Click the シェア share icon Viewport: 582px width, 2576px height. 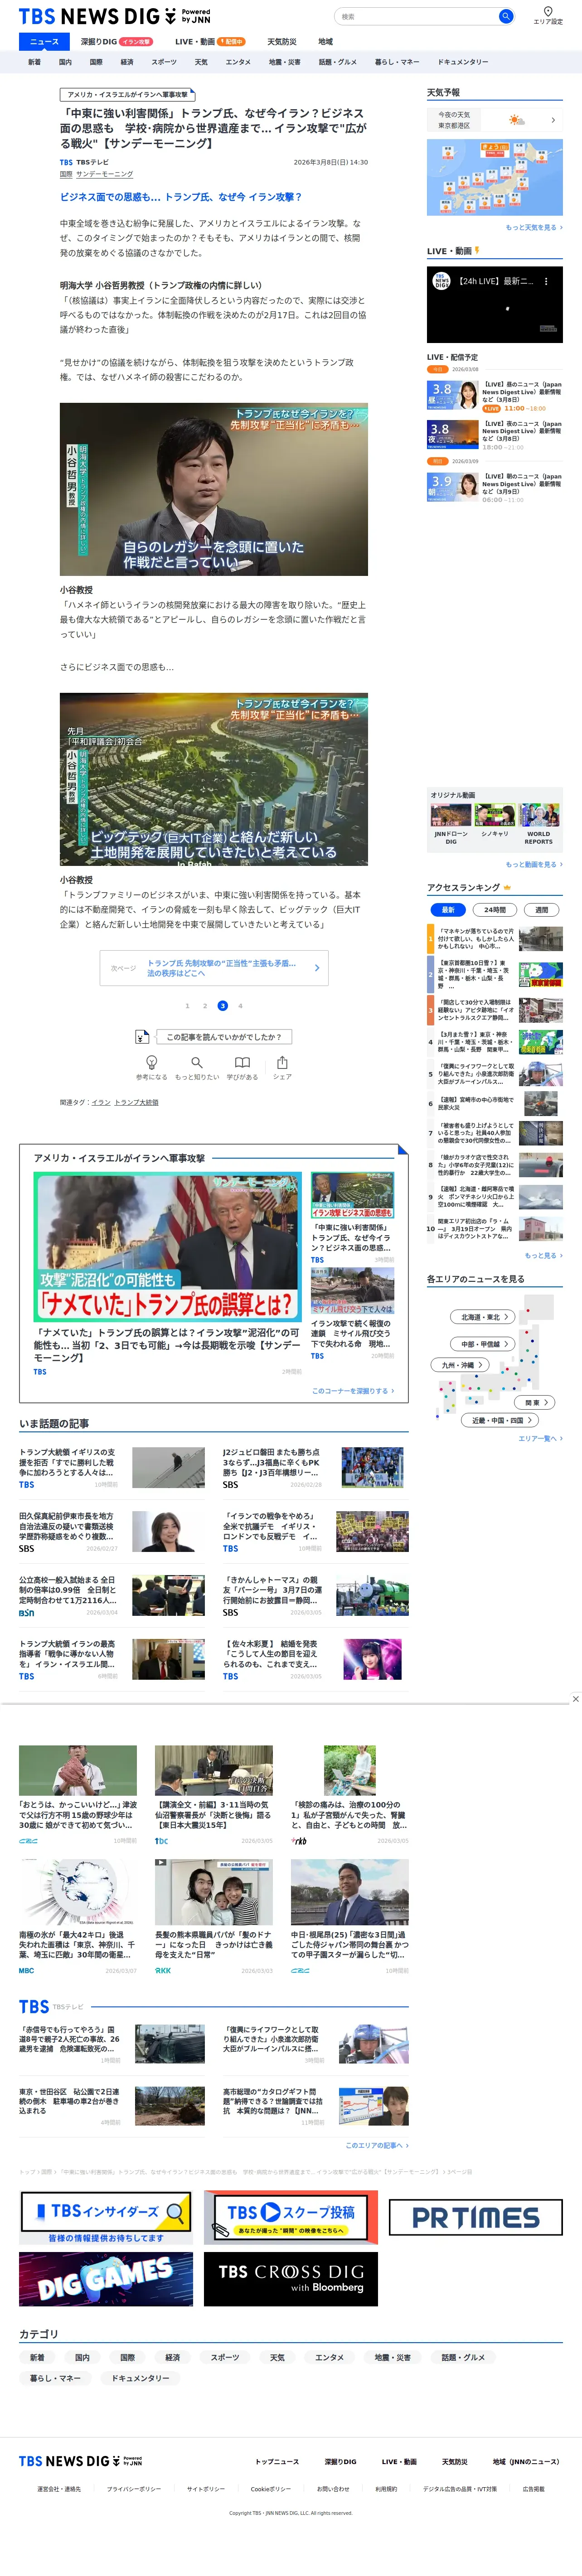pos(282,1062)
